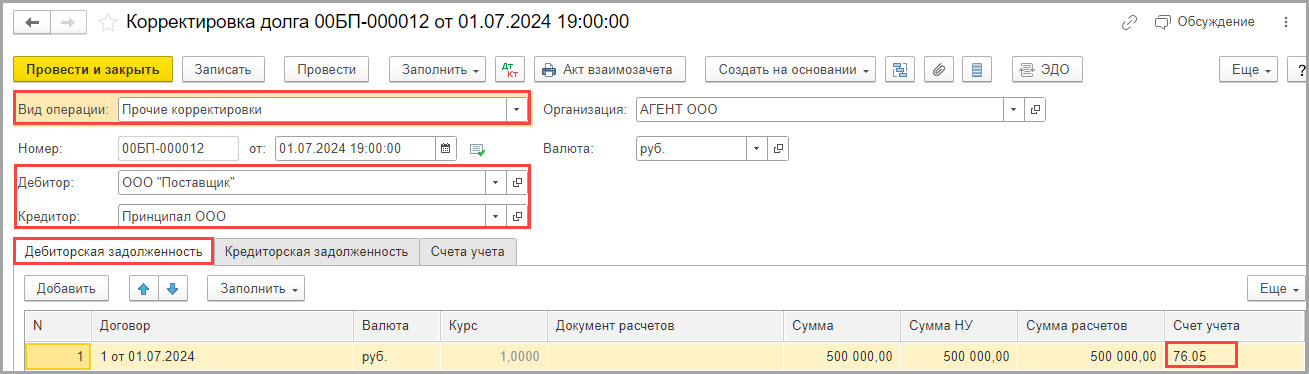The image size is (1309, 374).
Task: Click the Курс column header
Action: tap(494, 326)
